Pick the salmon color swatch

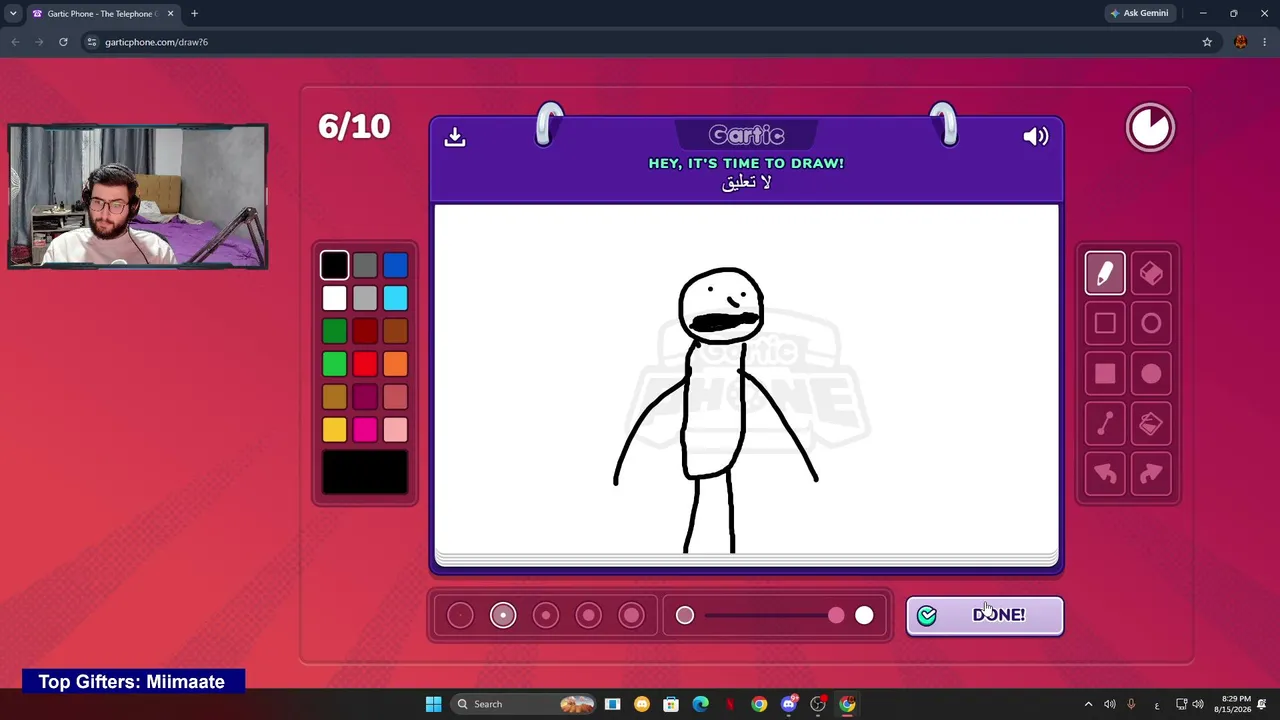[395, 397]
